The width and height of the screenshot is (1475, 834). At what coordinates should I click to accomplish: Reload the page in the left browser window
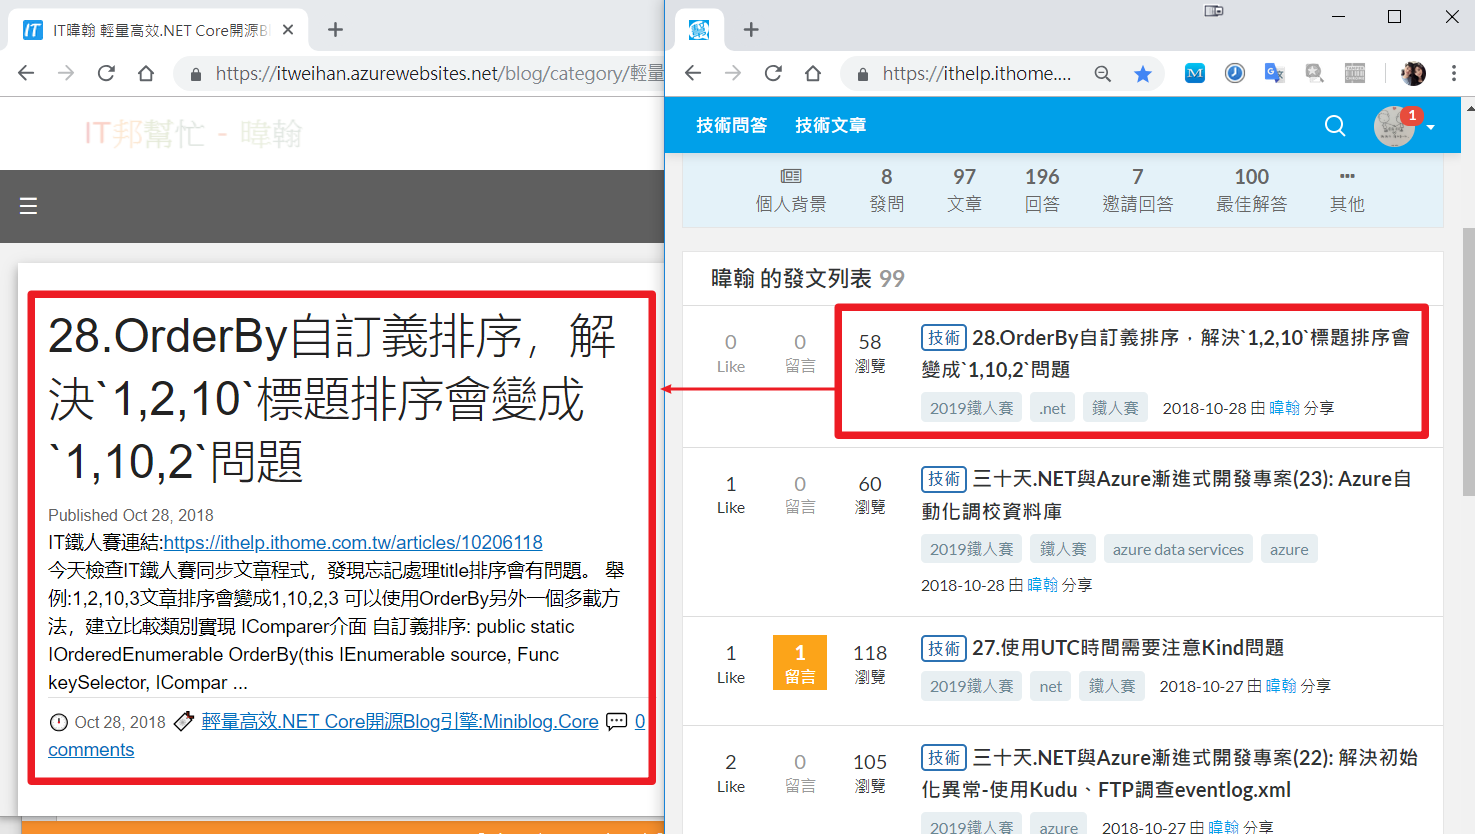(x=106, y=73)
